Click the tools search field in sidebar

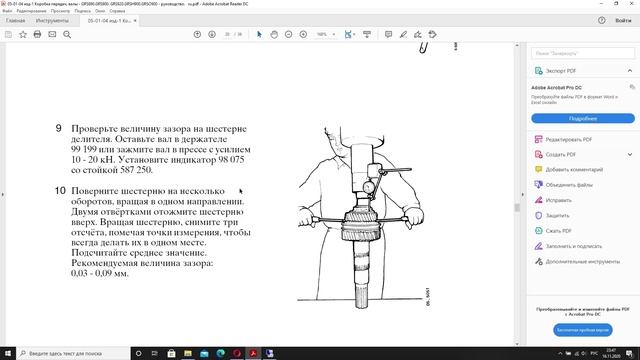pyautogui.click(x=583, y=53)
